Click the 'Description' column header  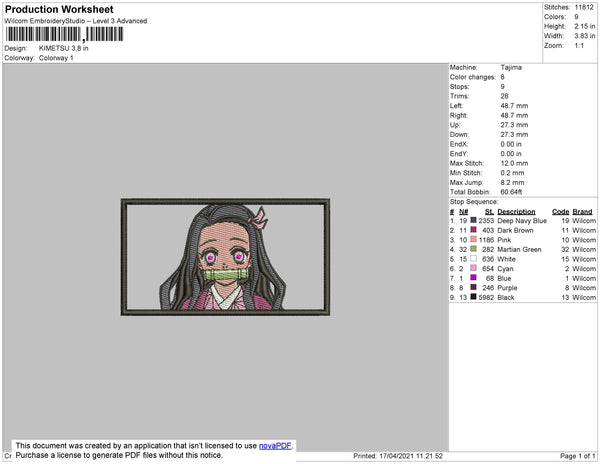pyautogui.click(x=516, y=212)
